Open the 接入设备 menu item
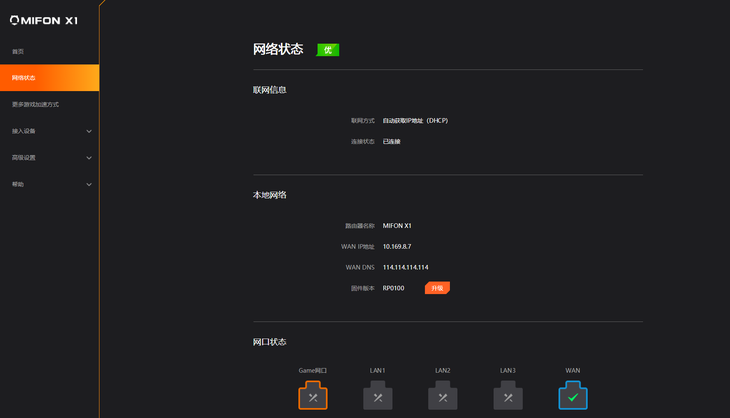Viewport: 730px width, 418px height. [x=24, y=131]
